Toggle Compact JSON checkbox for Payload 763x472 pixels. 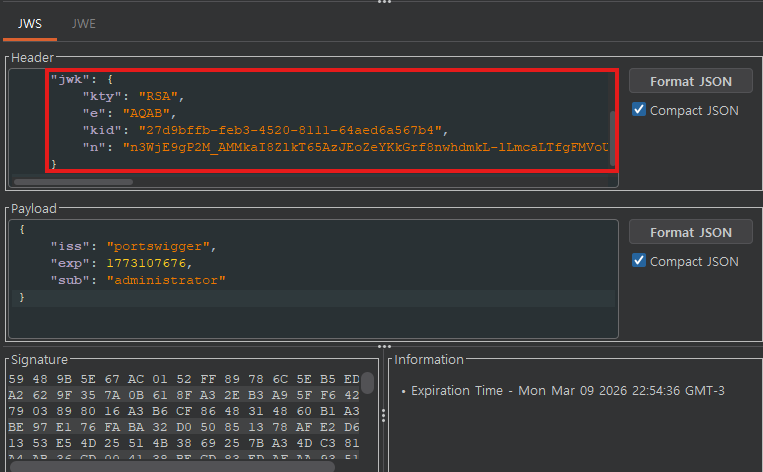[639, 261]
